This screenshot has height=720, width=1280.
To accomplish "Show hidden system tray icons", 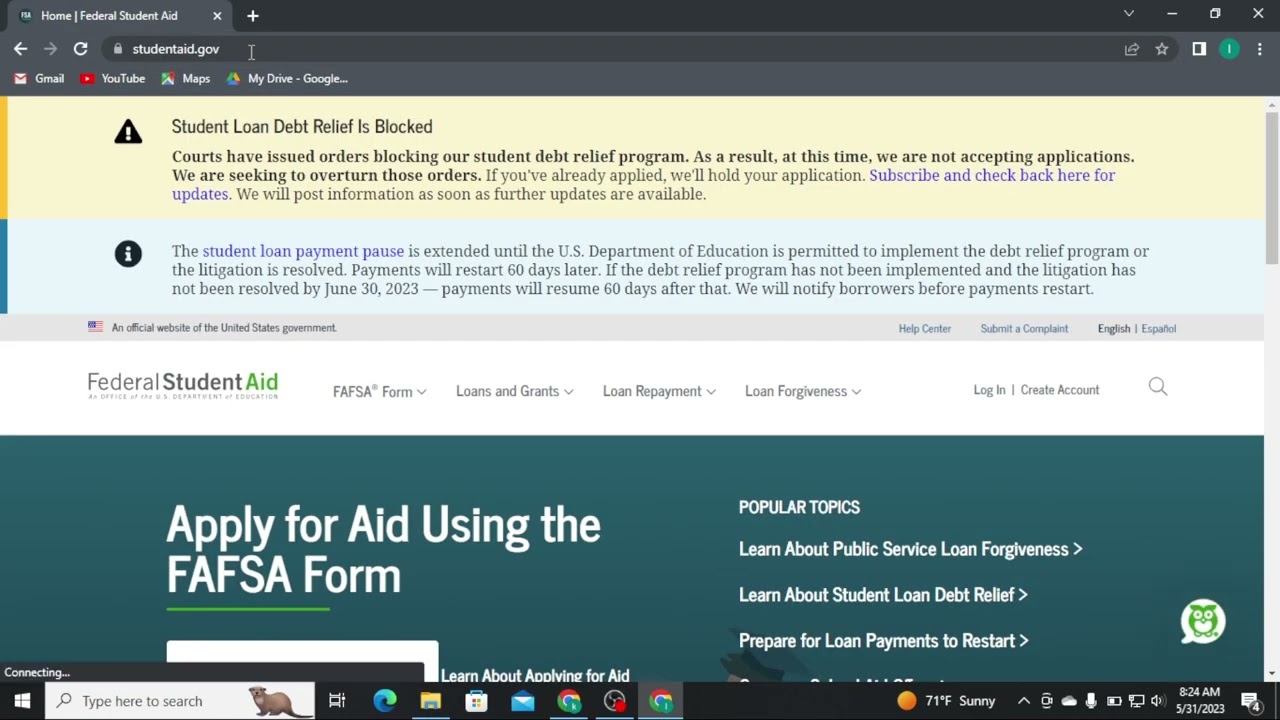I will (x=1024, y=701).
